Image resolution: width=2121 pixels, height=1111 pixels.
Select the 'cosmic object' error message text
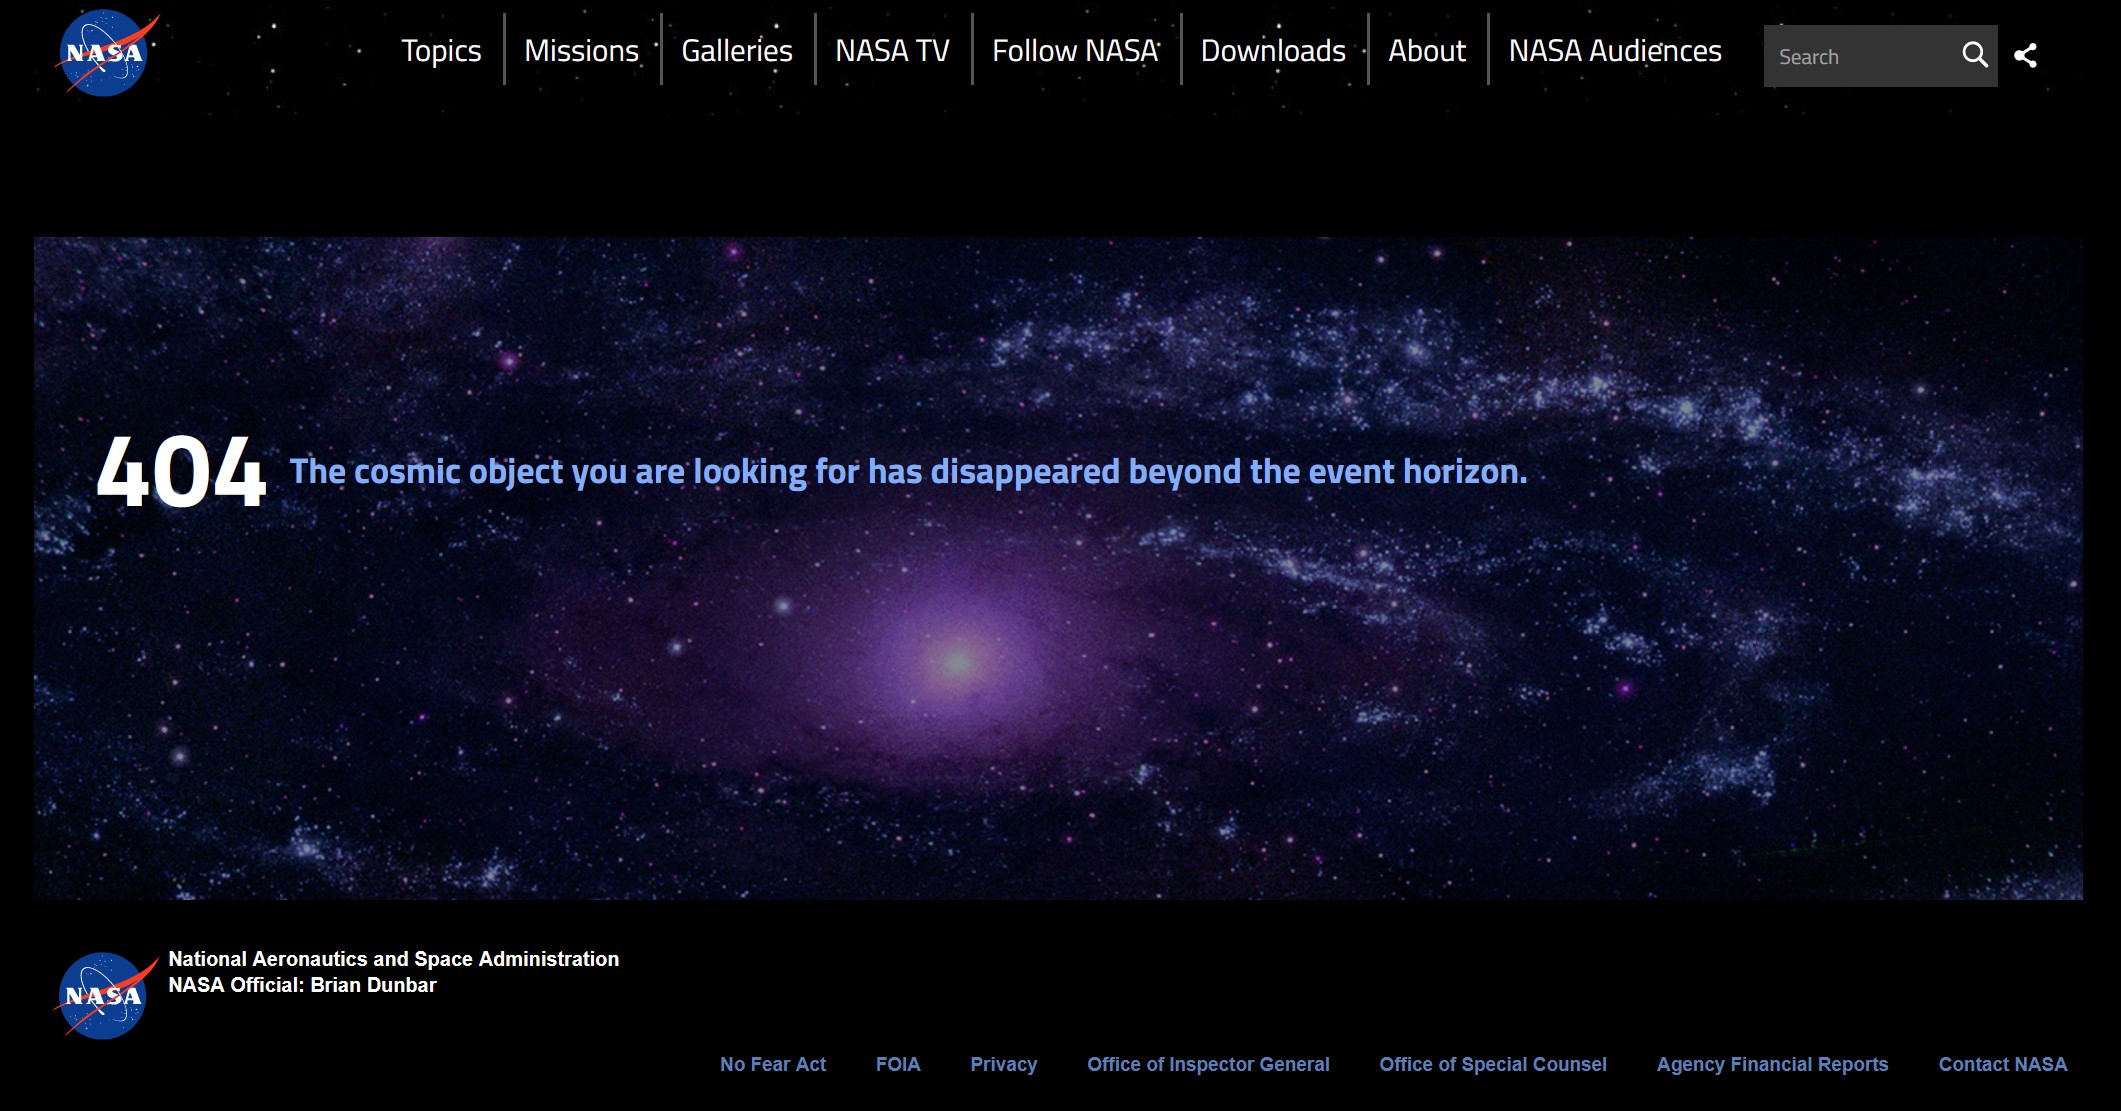click(x=908, y=471)
